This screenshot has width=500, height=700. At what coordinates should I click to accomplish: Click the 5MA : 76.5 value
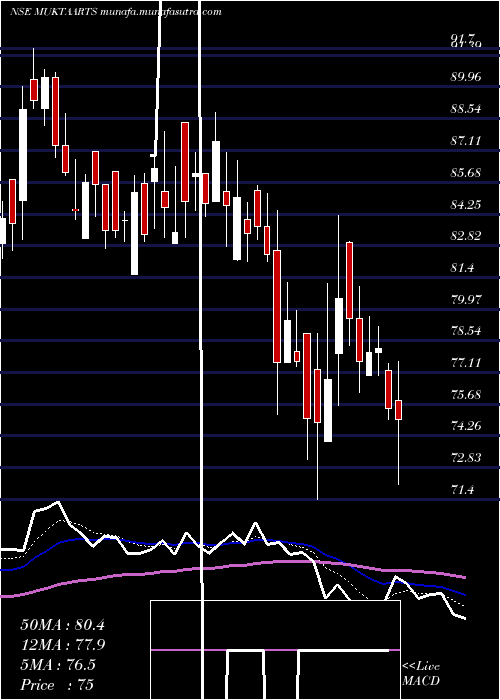click(58, 665)
